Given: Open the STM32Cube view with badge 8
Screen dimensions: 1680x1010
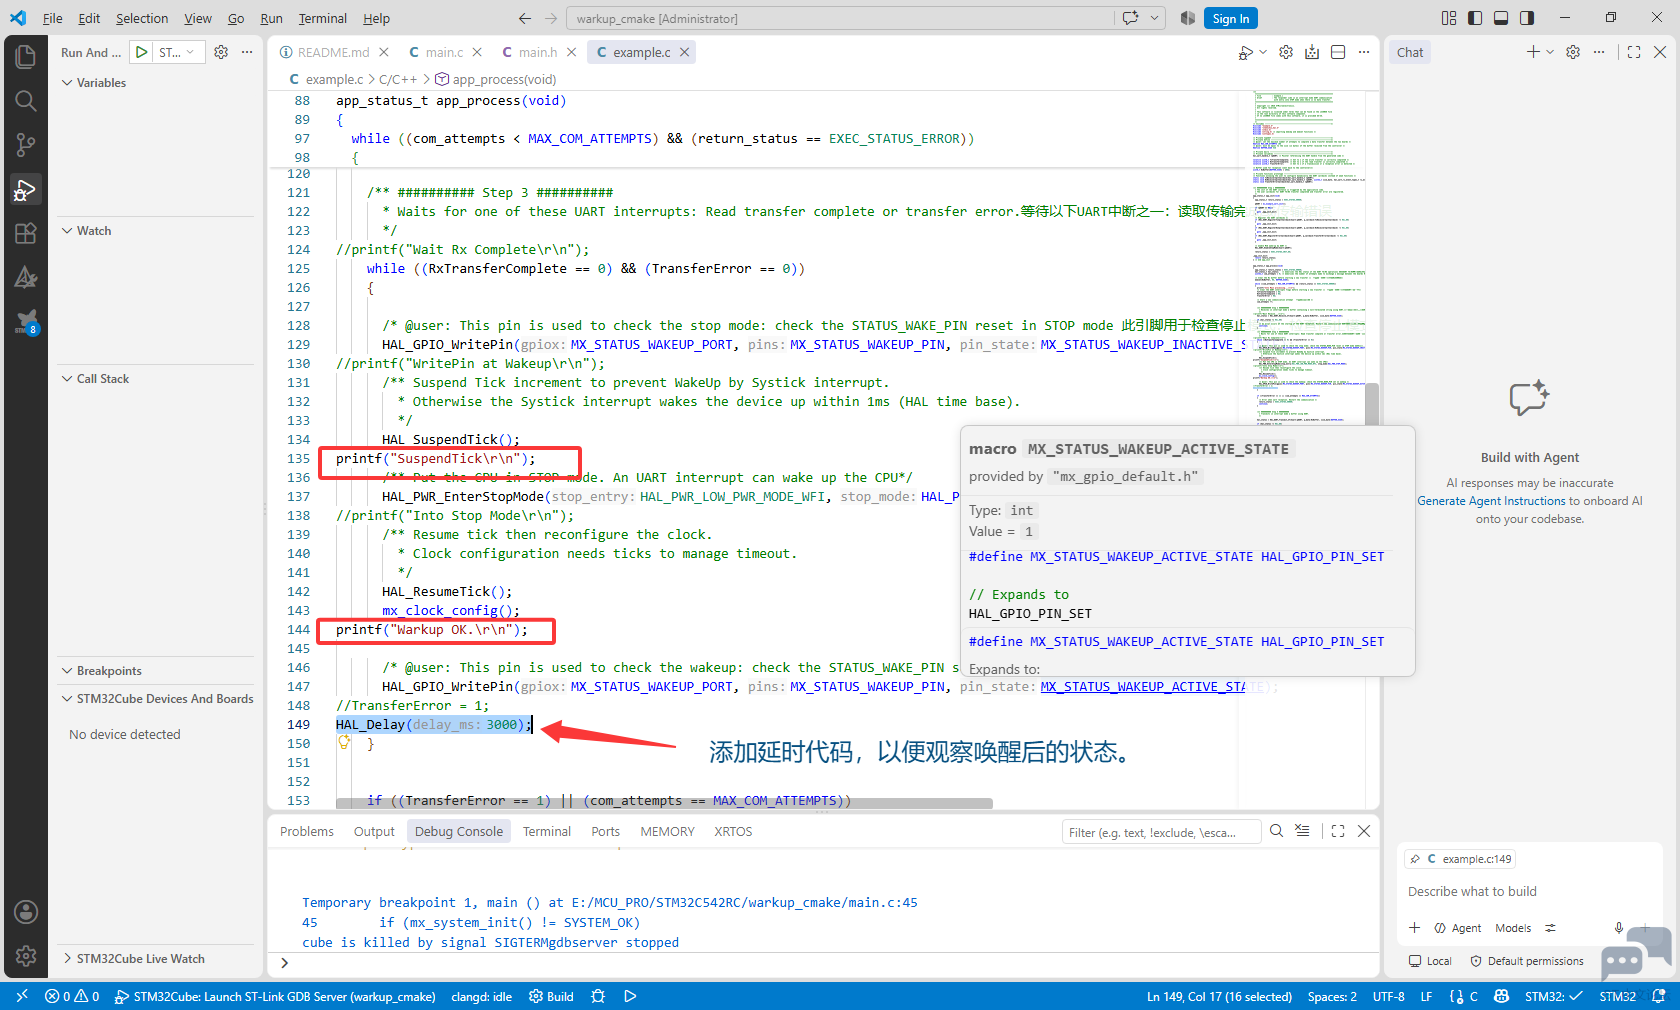Looking at the screenshot, I should pos(26,322).
